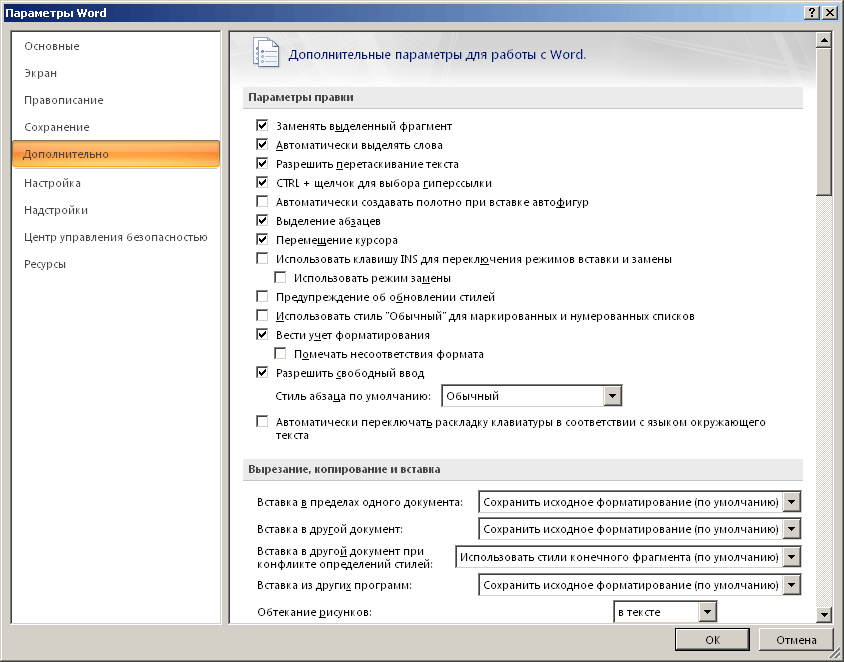This screenshot has width=844, height=662.
Task: Uncheck Заменять выделенный фрагмент
Action: (x=262, y=126)
